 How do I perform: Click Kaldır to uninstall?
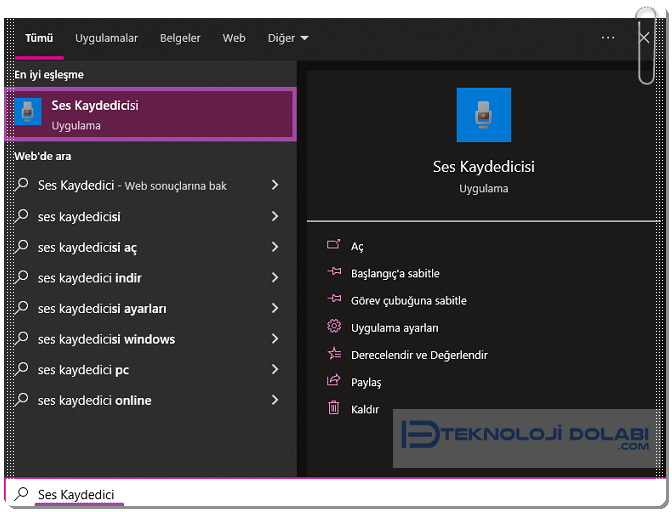[x=365, y=409]
